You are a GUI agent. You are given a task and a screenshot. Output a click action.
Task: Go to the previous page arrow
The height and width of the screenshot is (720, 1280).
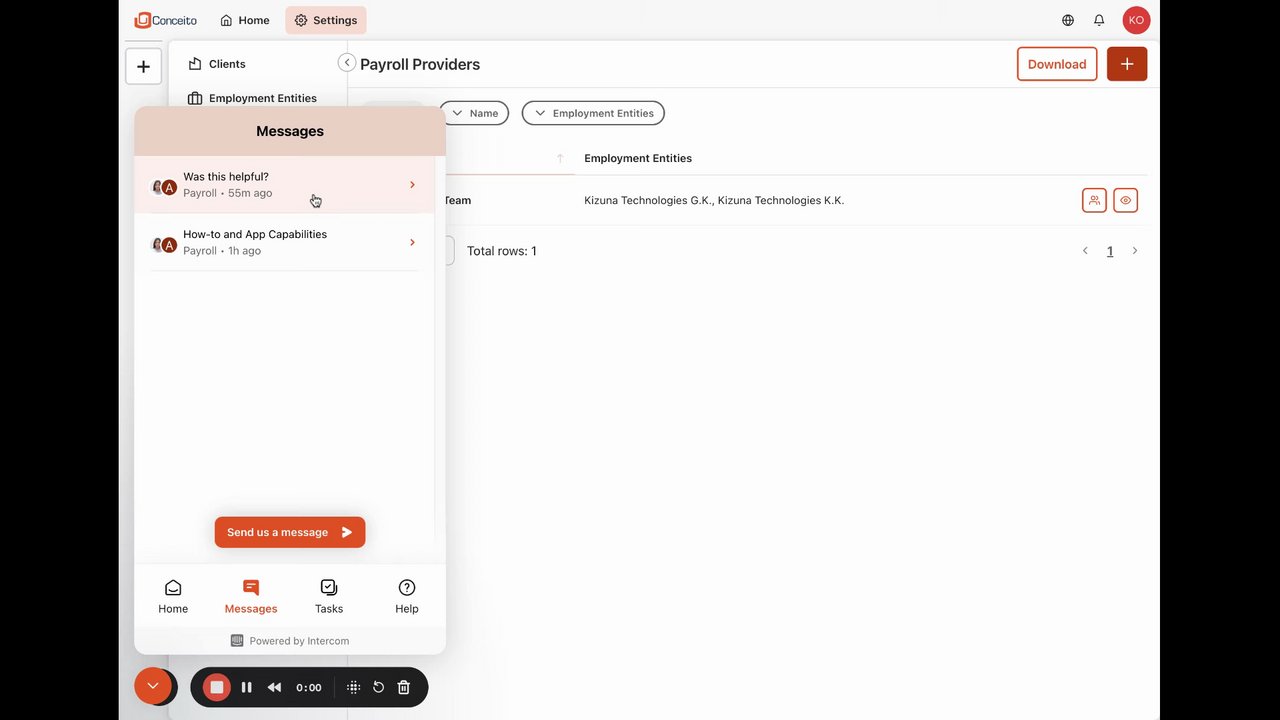tap(1085, 251)
